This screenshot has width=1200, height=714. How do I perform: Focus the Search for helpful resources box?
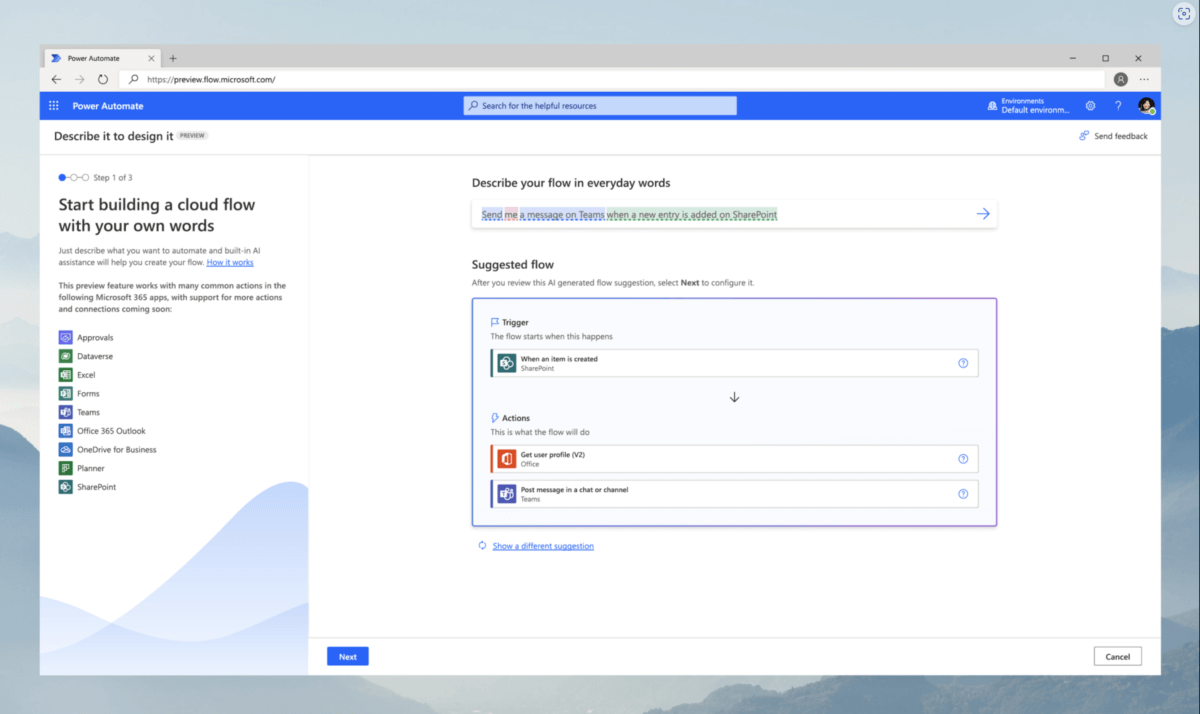tap(600, 106)
